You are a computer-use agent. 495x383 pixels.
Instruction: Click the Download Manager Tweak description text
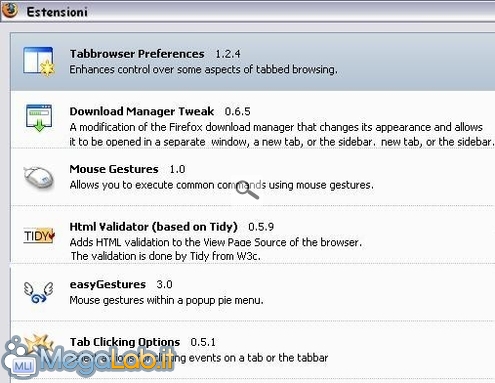click(x=282, y=134)
